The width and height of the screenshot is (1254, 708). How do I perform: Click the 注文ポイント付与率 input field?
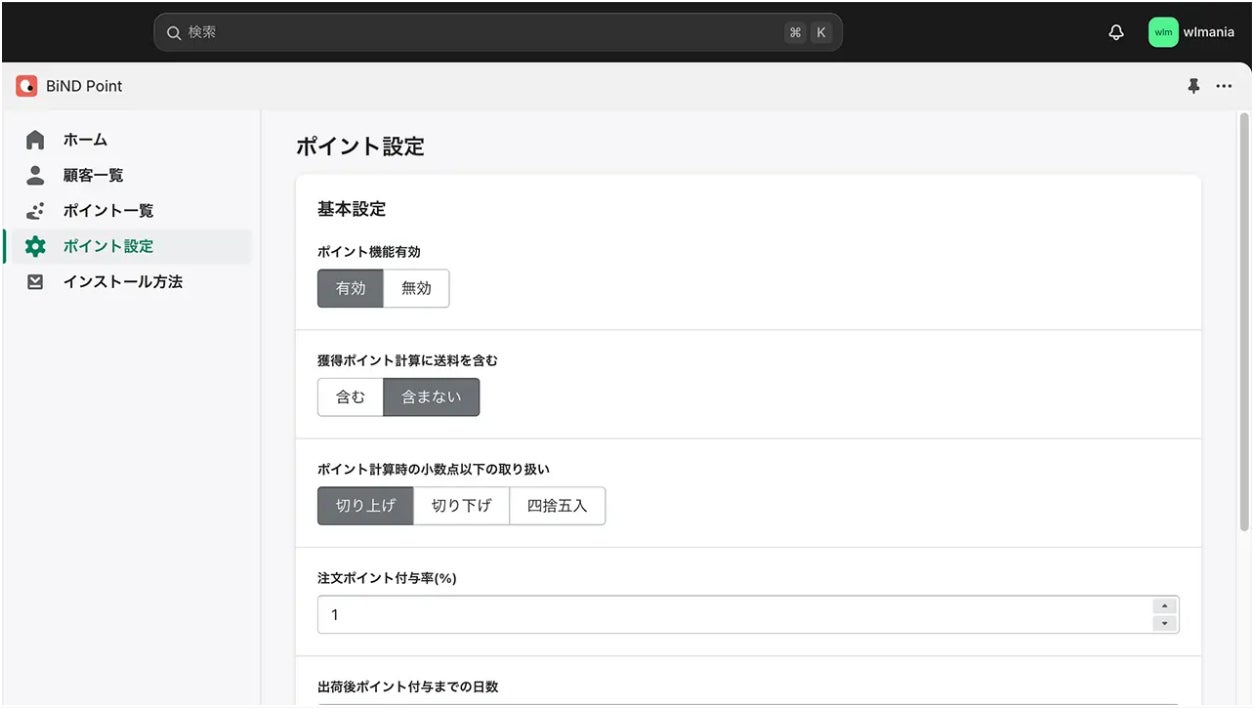tap(748, 615)
